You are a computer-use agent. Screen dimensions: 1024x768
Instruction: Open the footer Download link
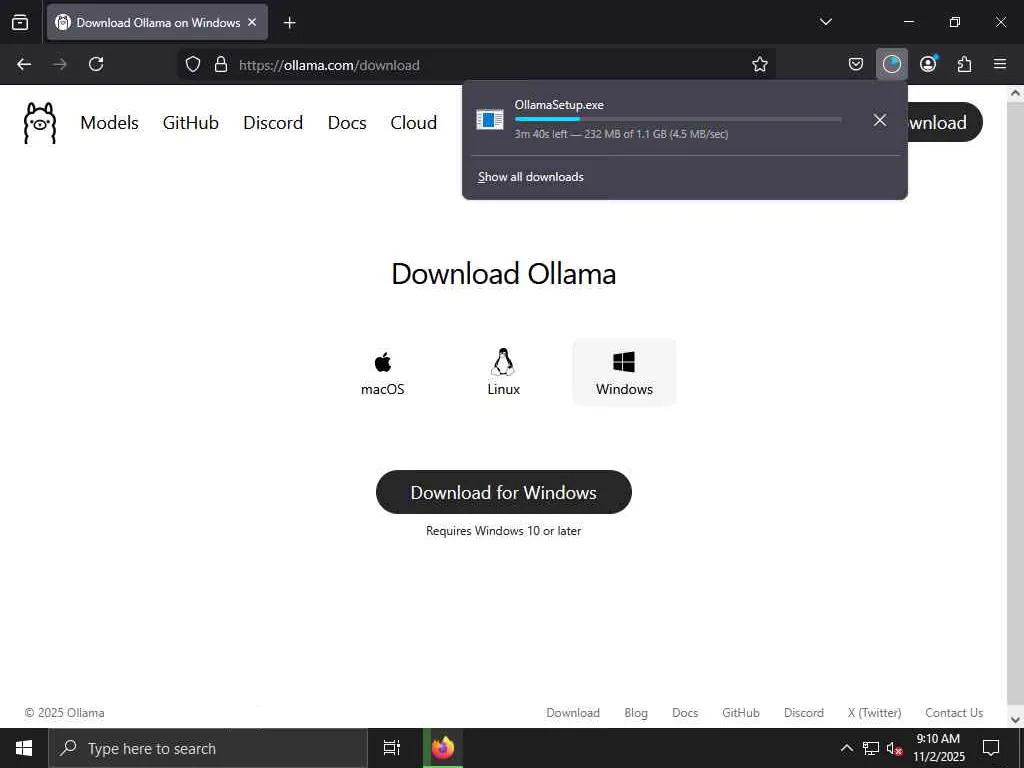[573, 712]
